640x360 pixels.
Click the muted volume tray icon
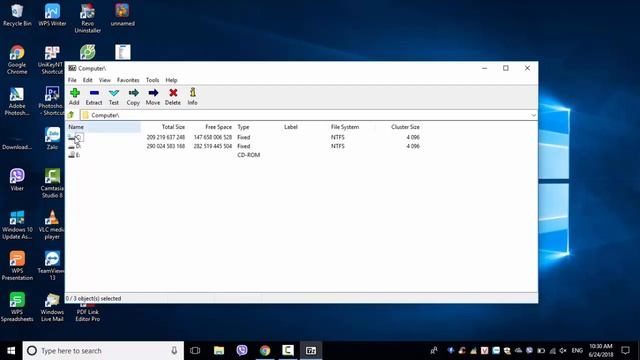[563, 351]
